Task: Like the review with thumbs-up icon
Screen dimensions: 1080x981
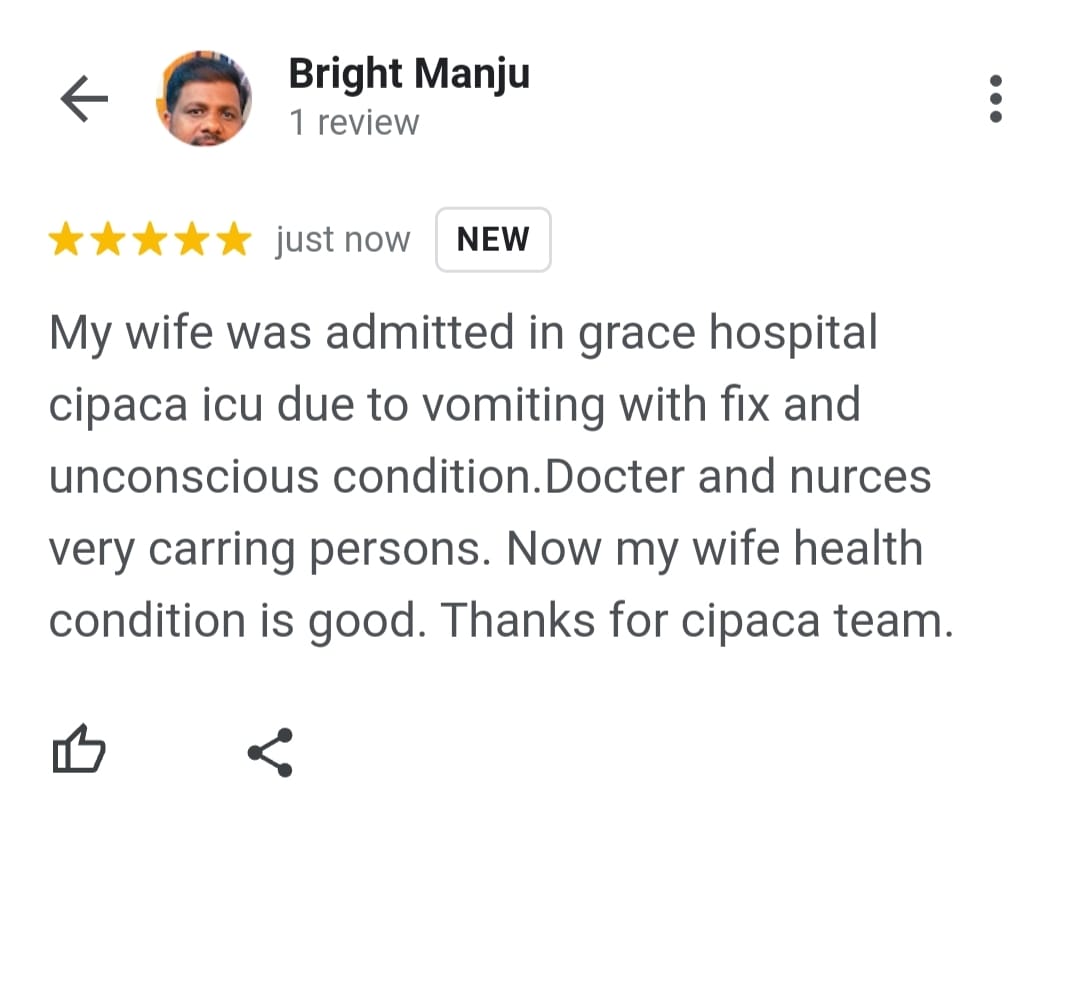Action: [x=78, y=750]
